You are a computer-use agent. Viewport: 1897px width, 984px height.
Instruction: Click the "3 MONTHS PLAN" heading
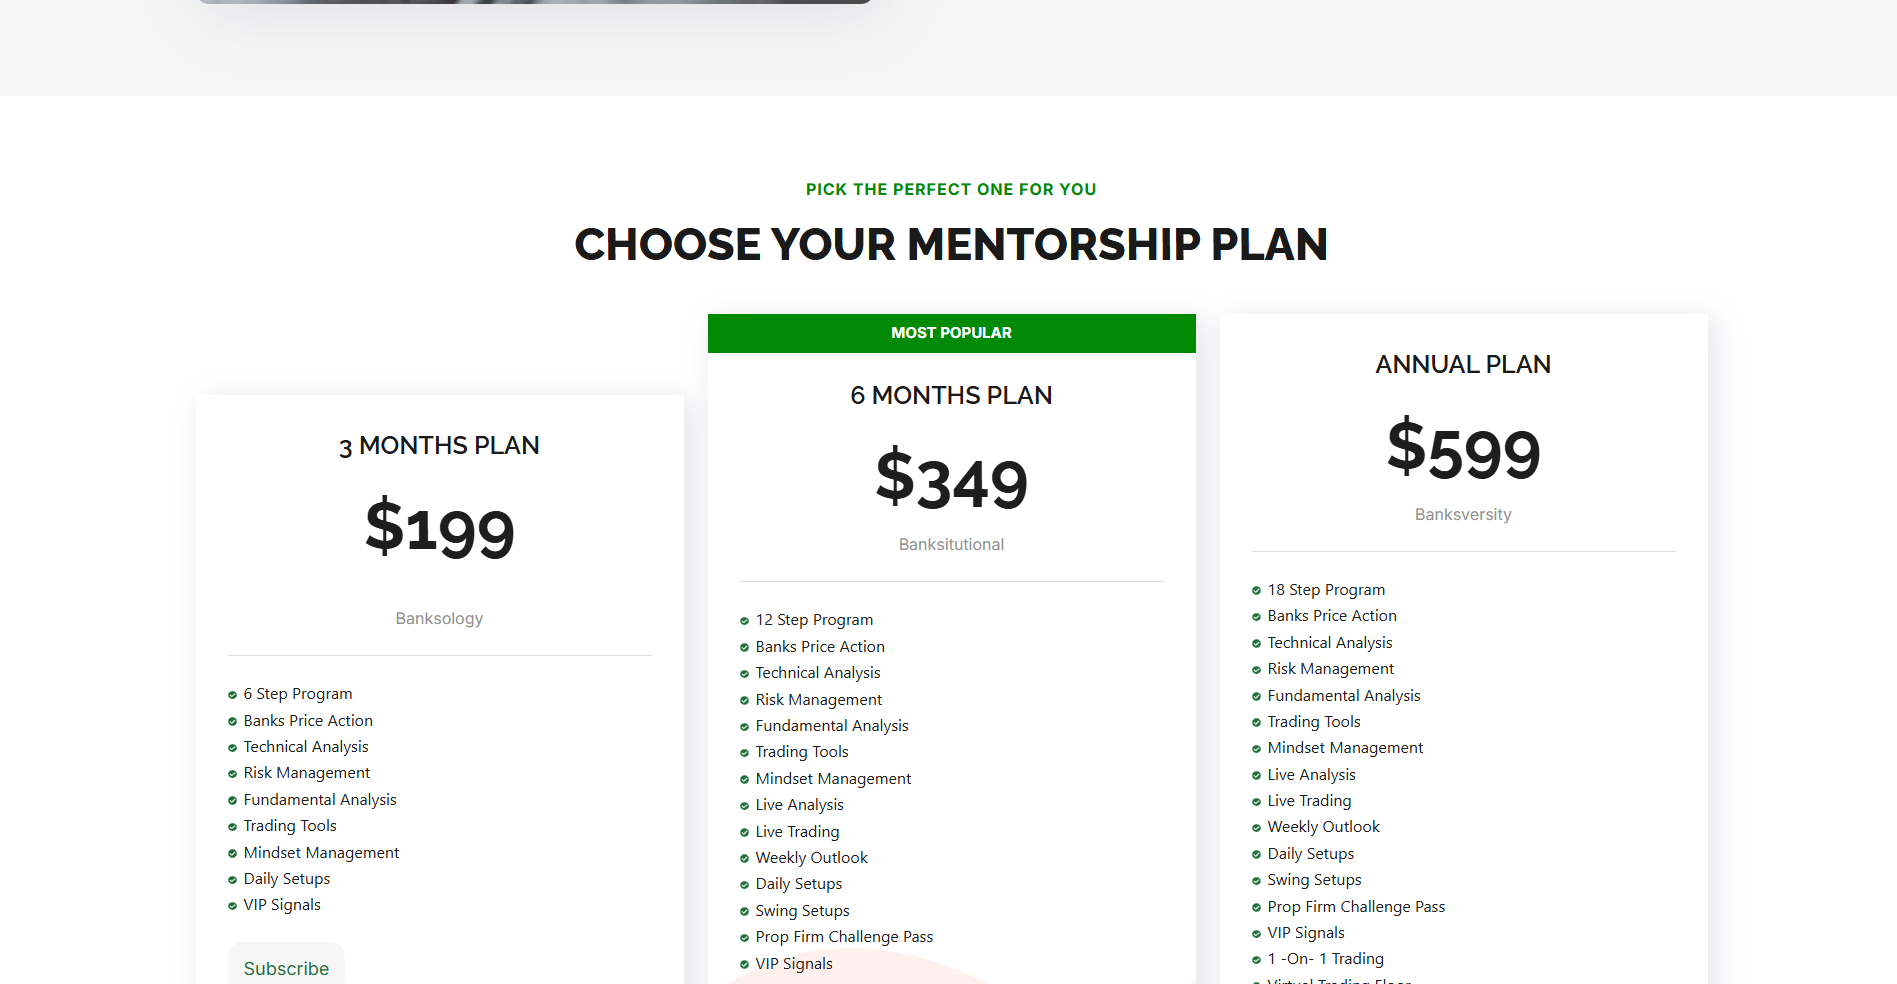(x=439, y=446)
